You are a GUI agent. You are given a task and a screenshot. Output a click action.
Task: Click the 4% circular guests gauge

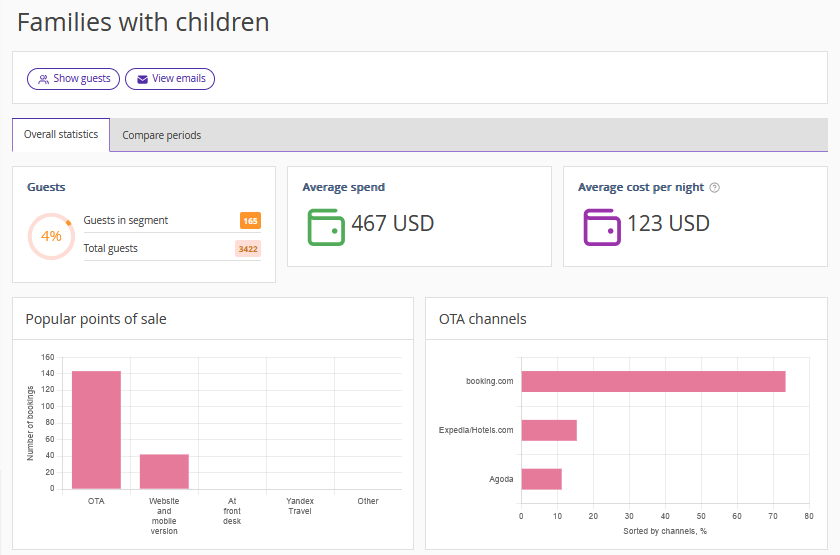[51, 236]
